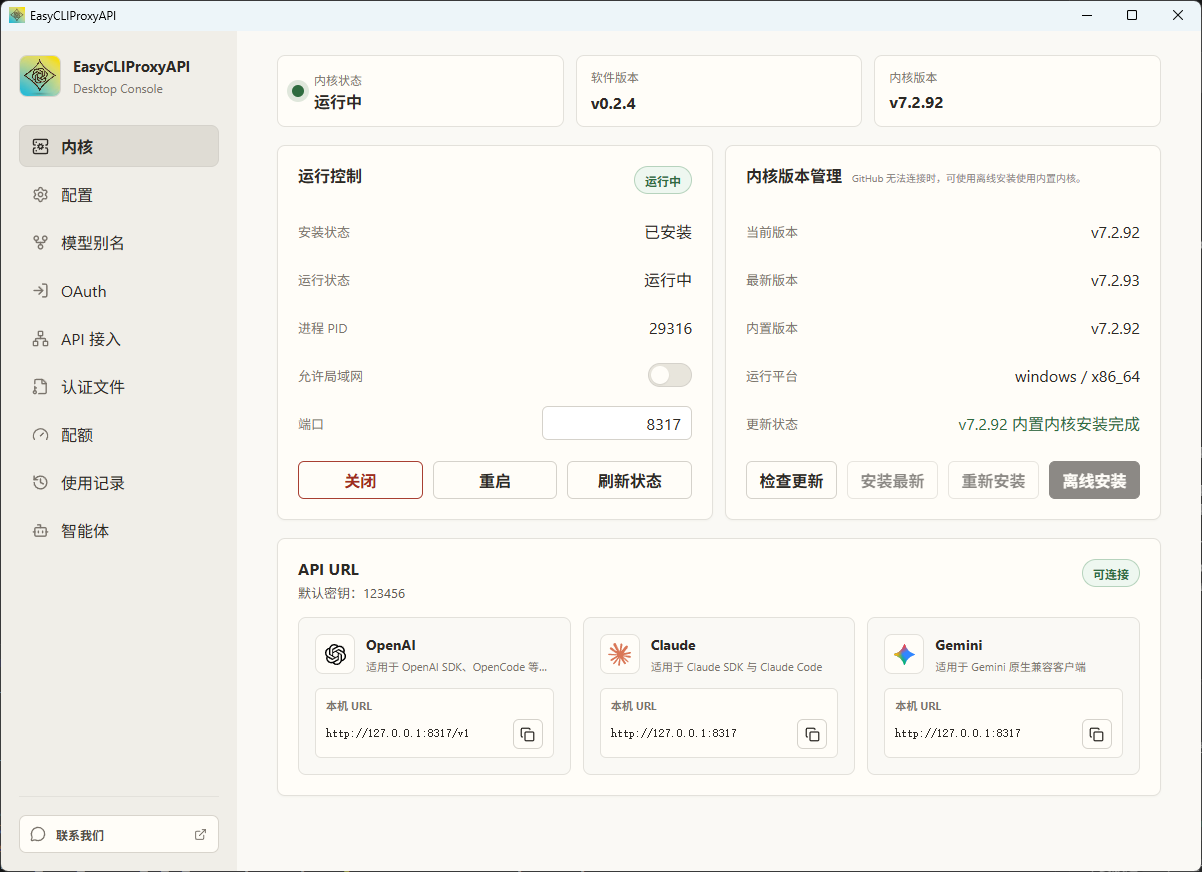Click the 安装状态 value 已安装
Screen dimensions: 1202x872
click(668, 232)
